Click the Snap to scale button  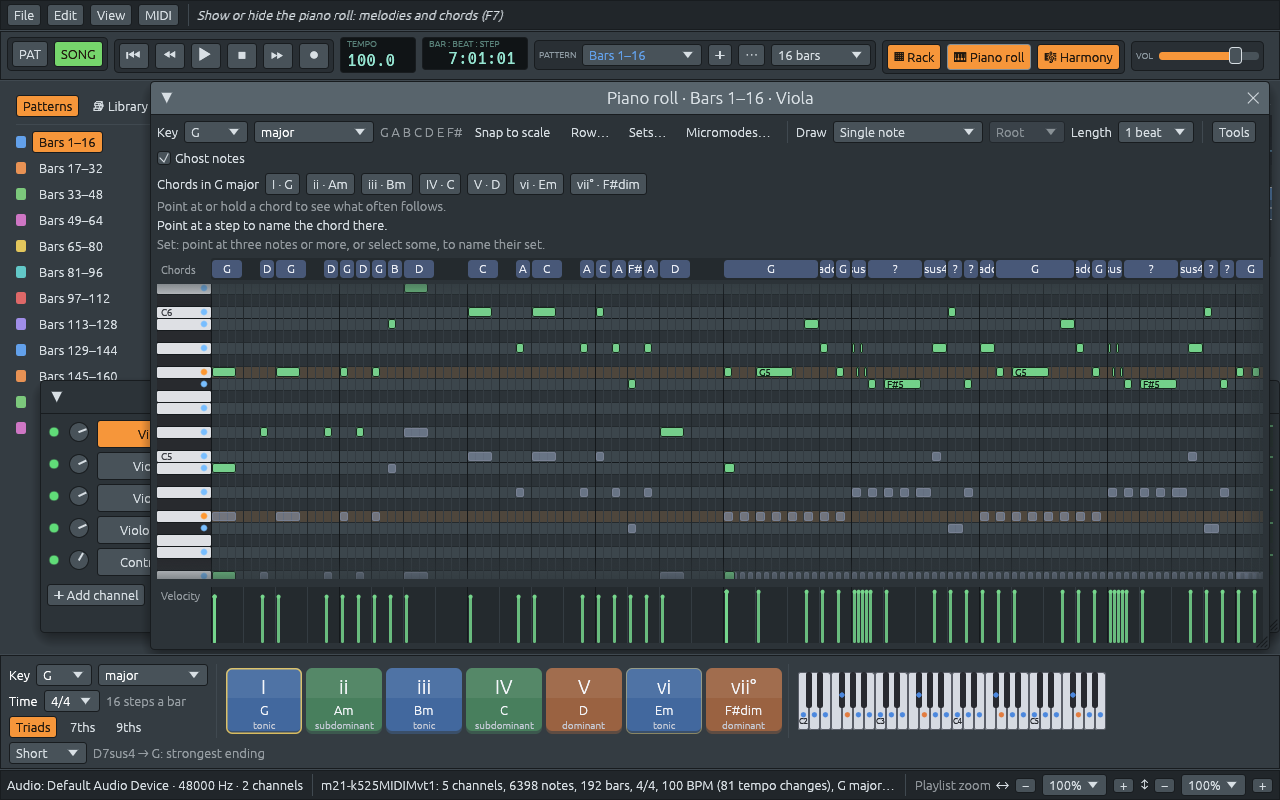pos(512,132)
